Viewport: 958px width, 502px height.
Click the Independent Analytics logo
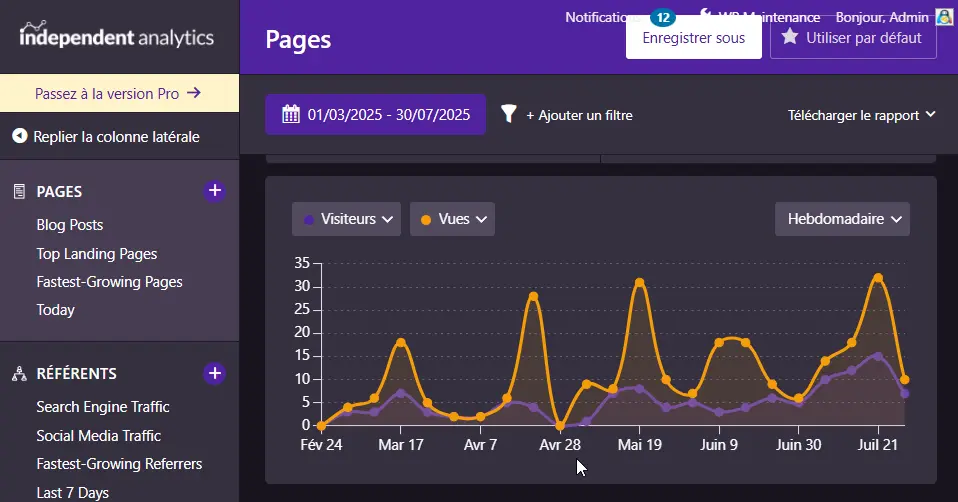coord(117,35)
